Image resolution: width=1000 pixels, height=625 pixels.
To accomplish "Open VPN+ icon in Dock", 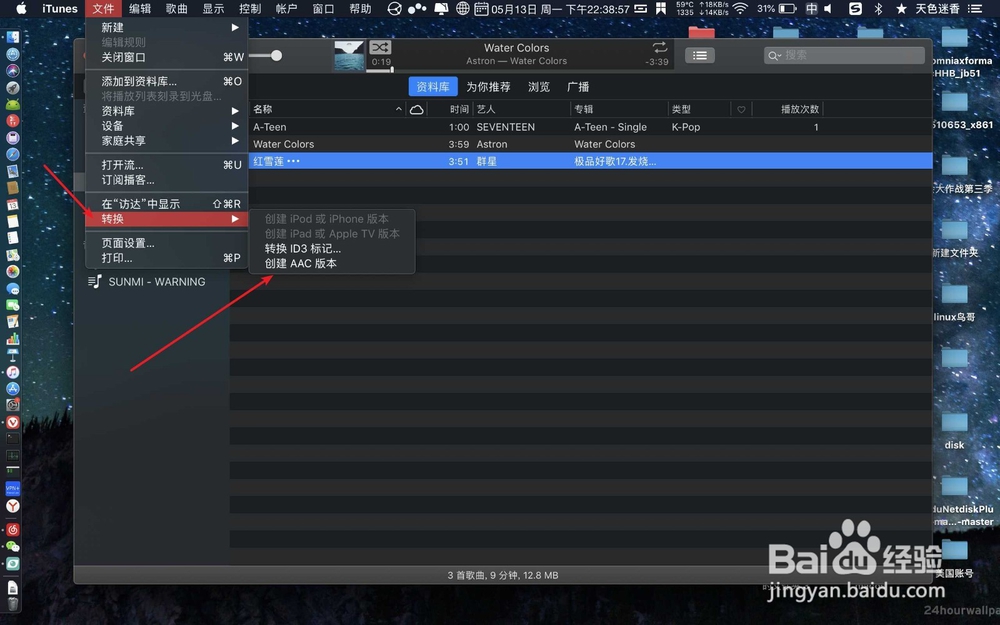I will click(13, 489).
